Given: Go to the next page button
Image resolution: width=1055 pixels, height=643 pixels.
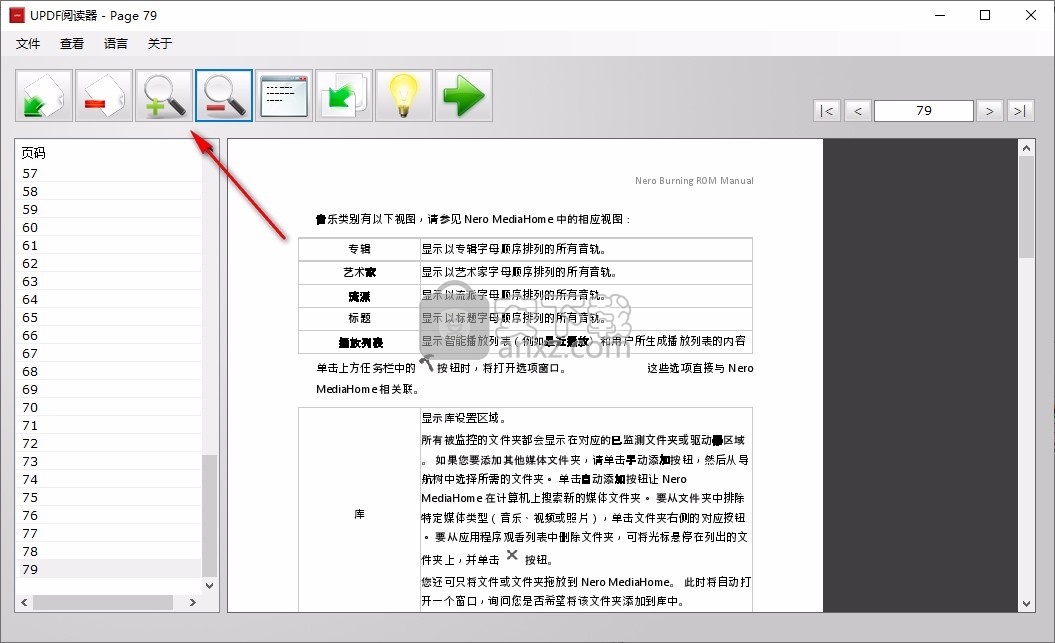Looking at the screenshot, I should pyautogui.click(x=990, y=111).
